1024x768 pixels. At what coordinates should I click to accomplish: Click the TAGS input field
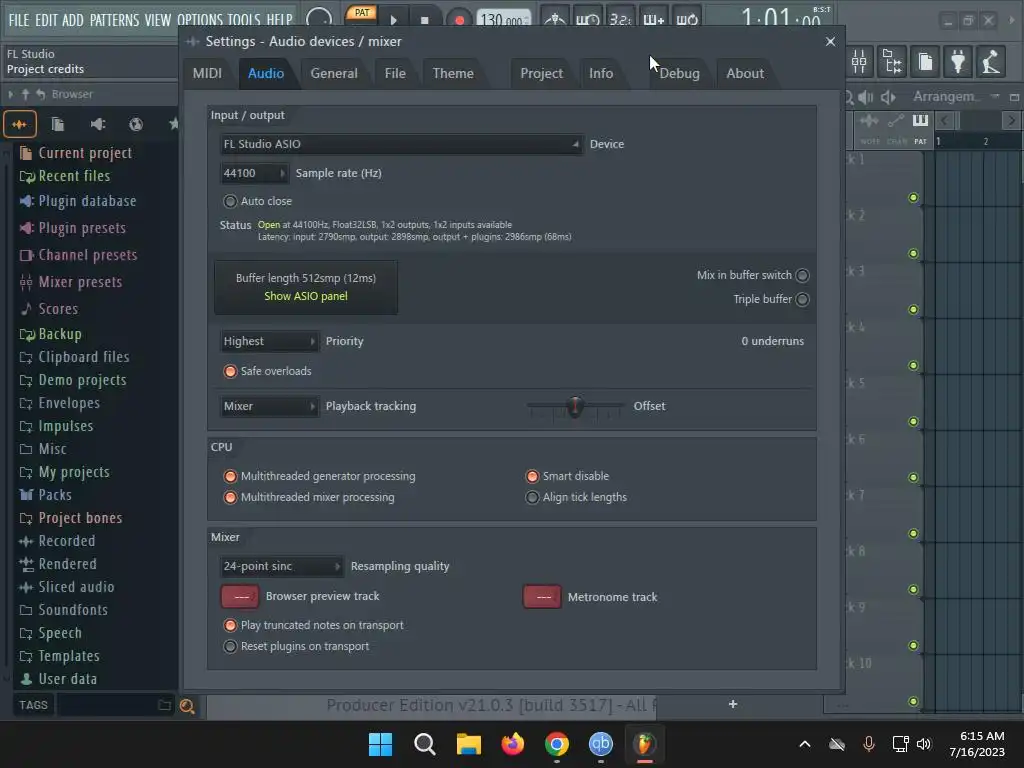108,705
